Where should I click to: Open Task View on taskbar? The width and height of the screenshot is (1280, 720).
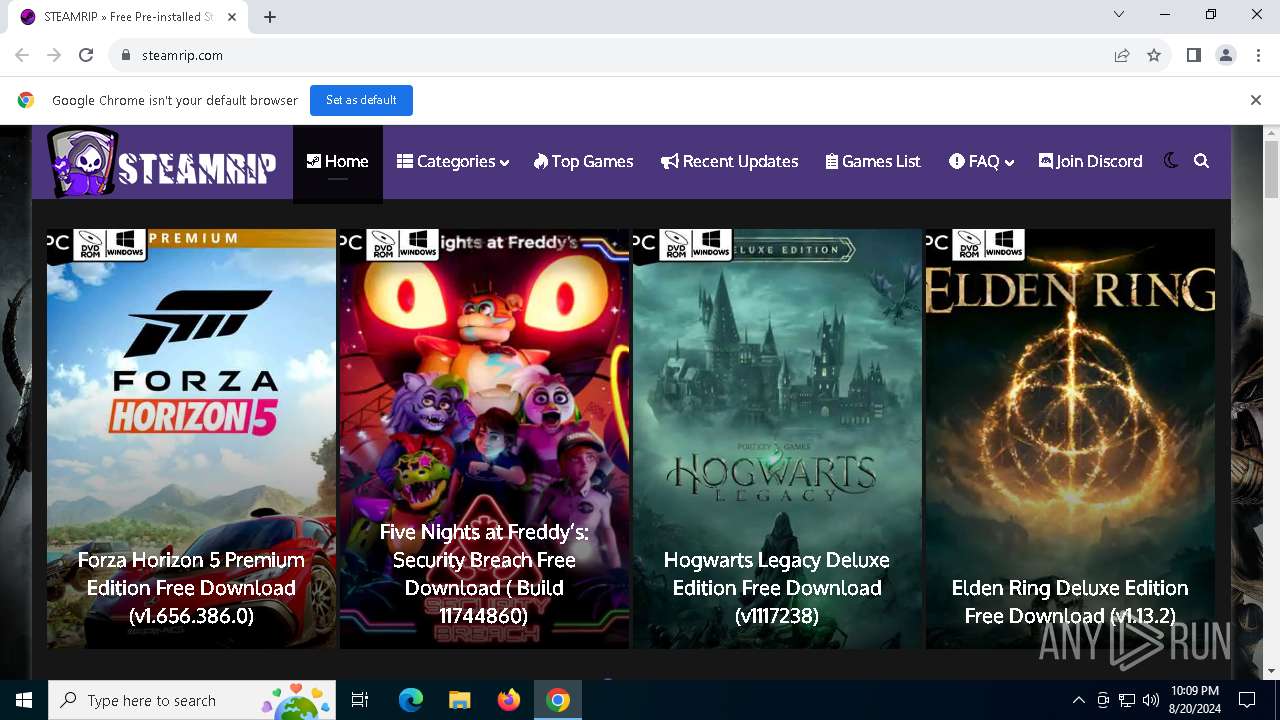(360, 700)
